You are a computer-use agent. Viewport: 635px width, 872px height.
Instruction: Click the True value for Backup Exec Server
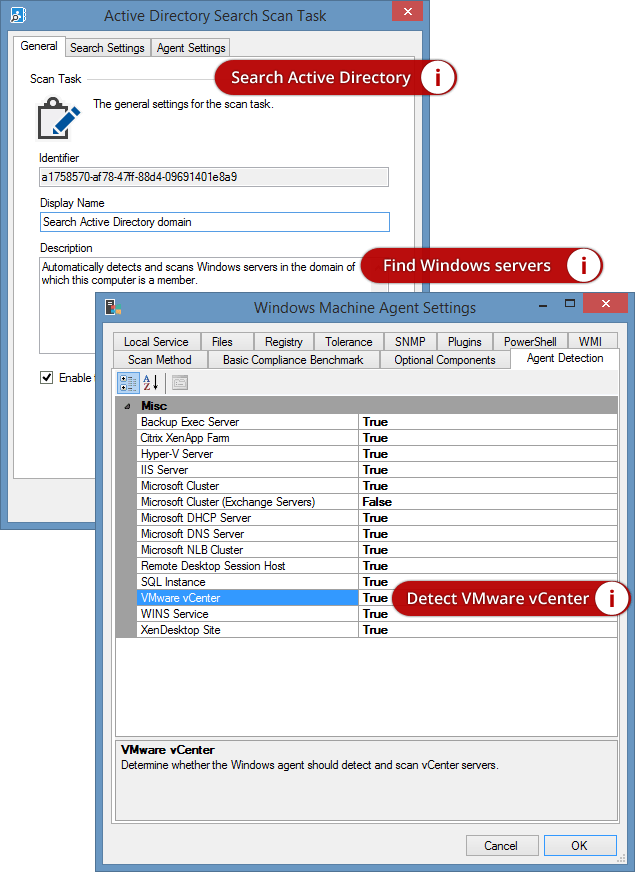pos(488,422)
